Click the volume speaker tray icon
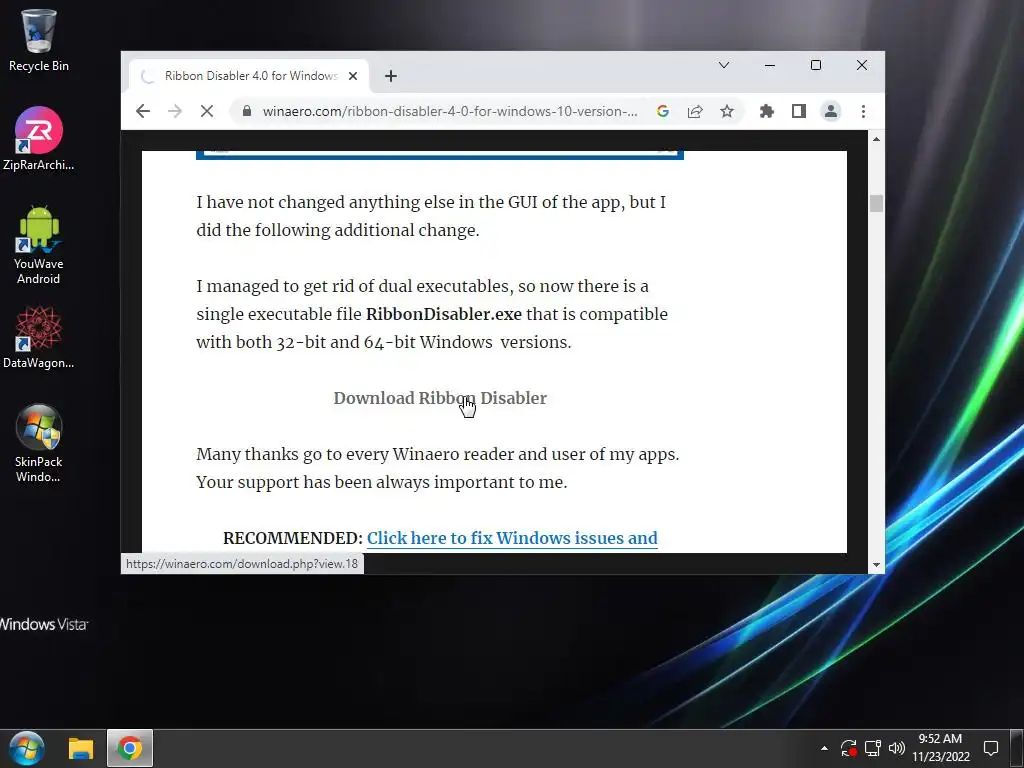Screen dimensions: 1024x768 [897, 748]
